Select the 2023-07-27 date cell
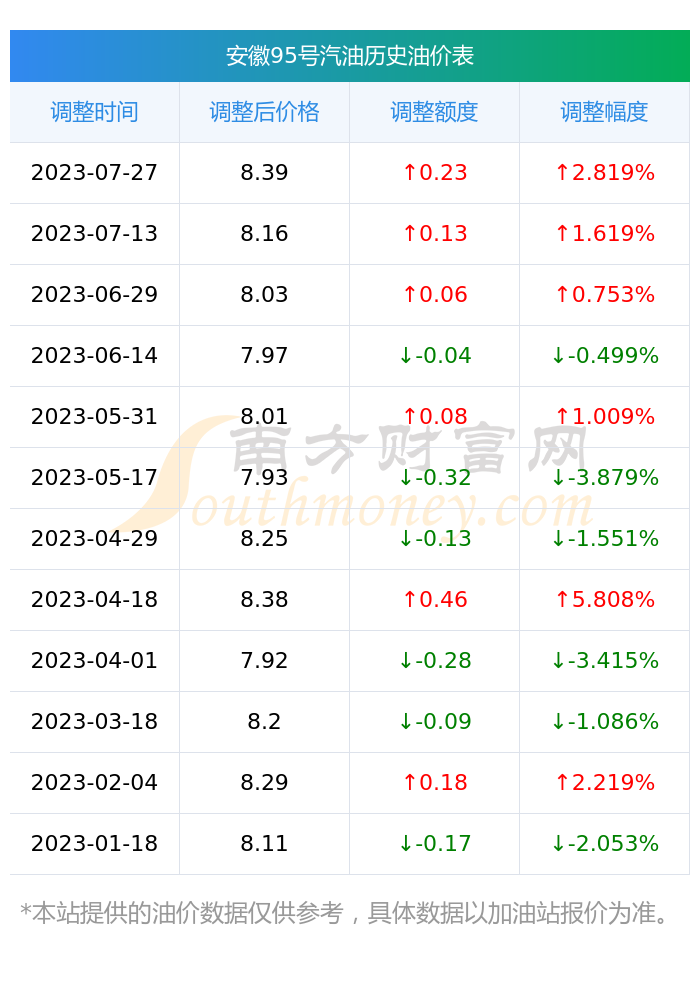Screen dimensions: 700x1000 94,173
